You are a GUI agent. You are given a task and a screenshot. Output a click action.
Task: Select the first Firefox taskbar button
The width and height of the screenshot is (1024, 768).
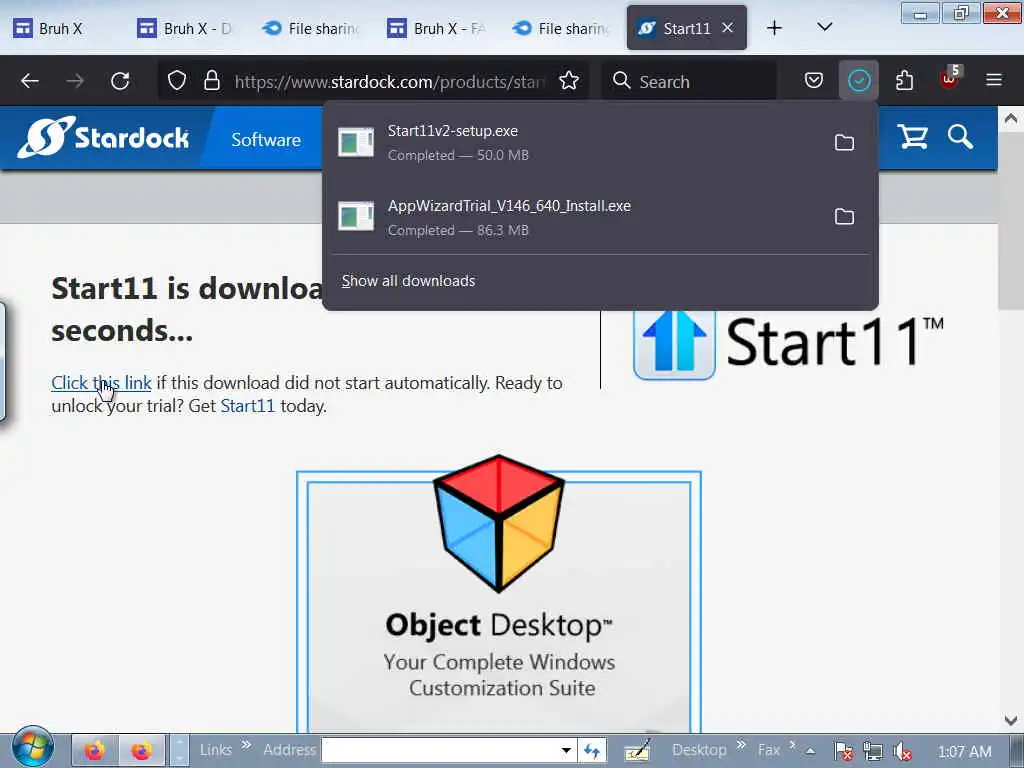95,750
